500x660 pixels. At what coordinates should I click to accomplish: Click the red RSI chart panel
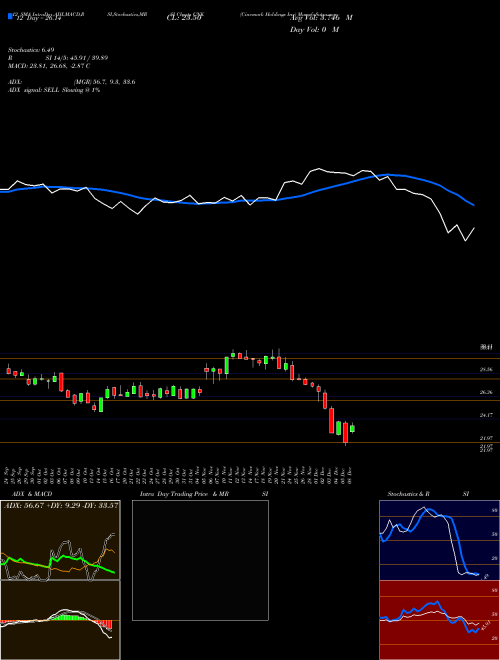point(439,620)
